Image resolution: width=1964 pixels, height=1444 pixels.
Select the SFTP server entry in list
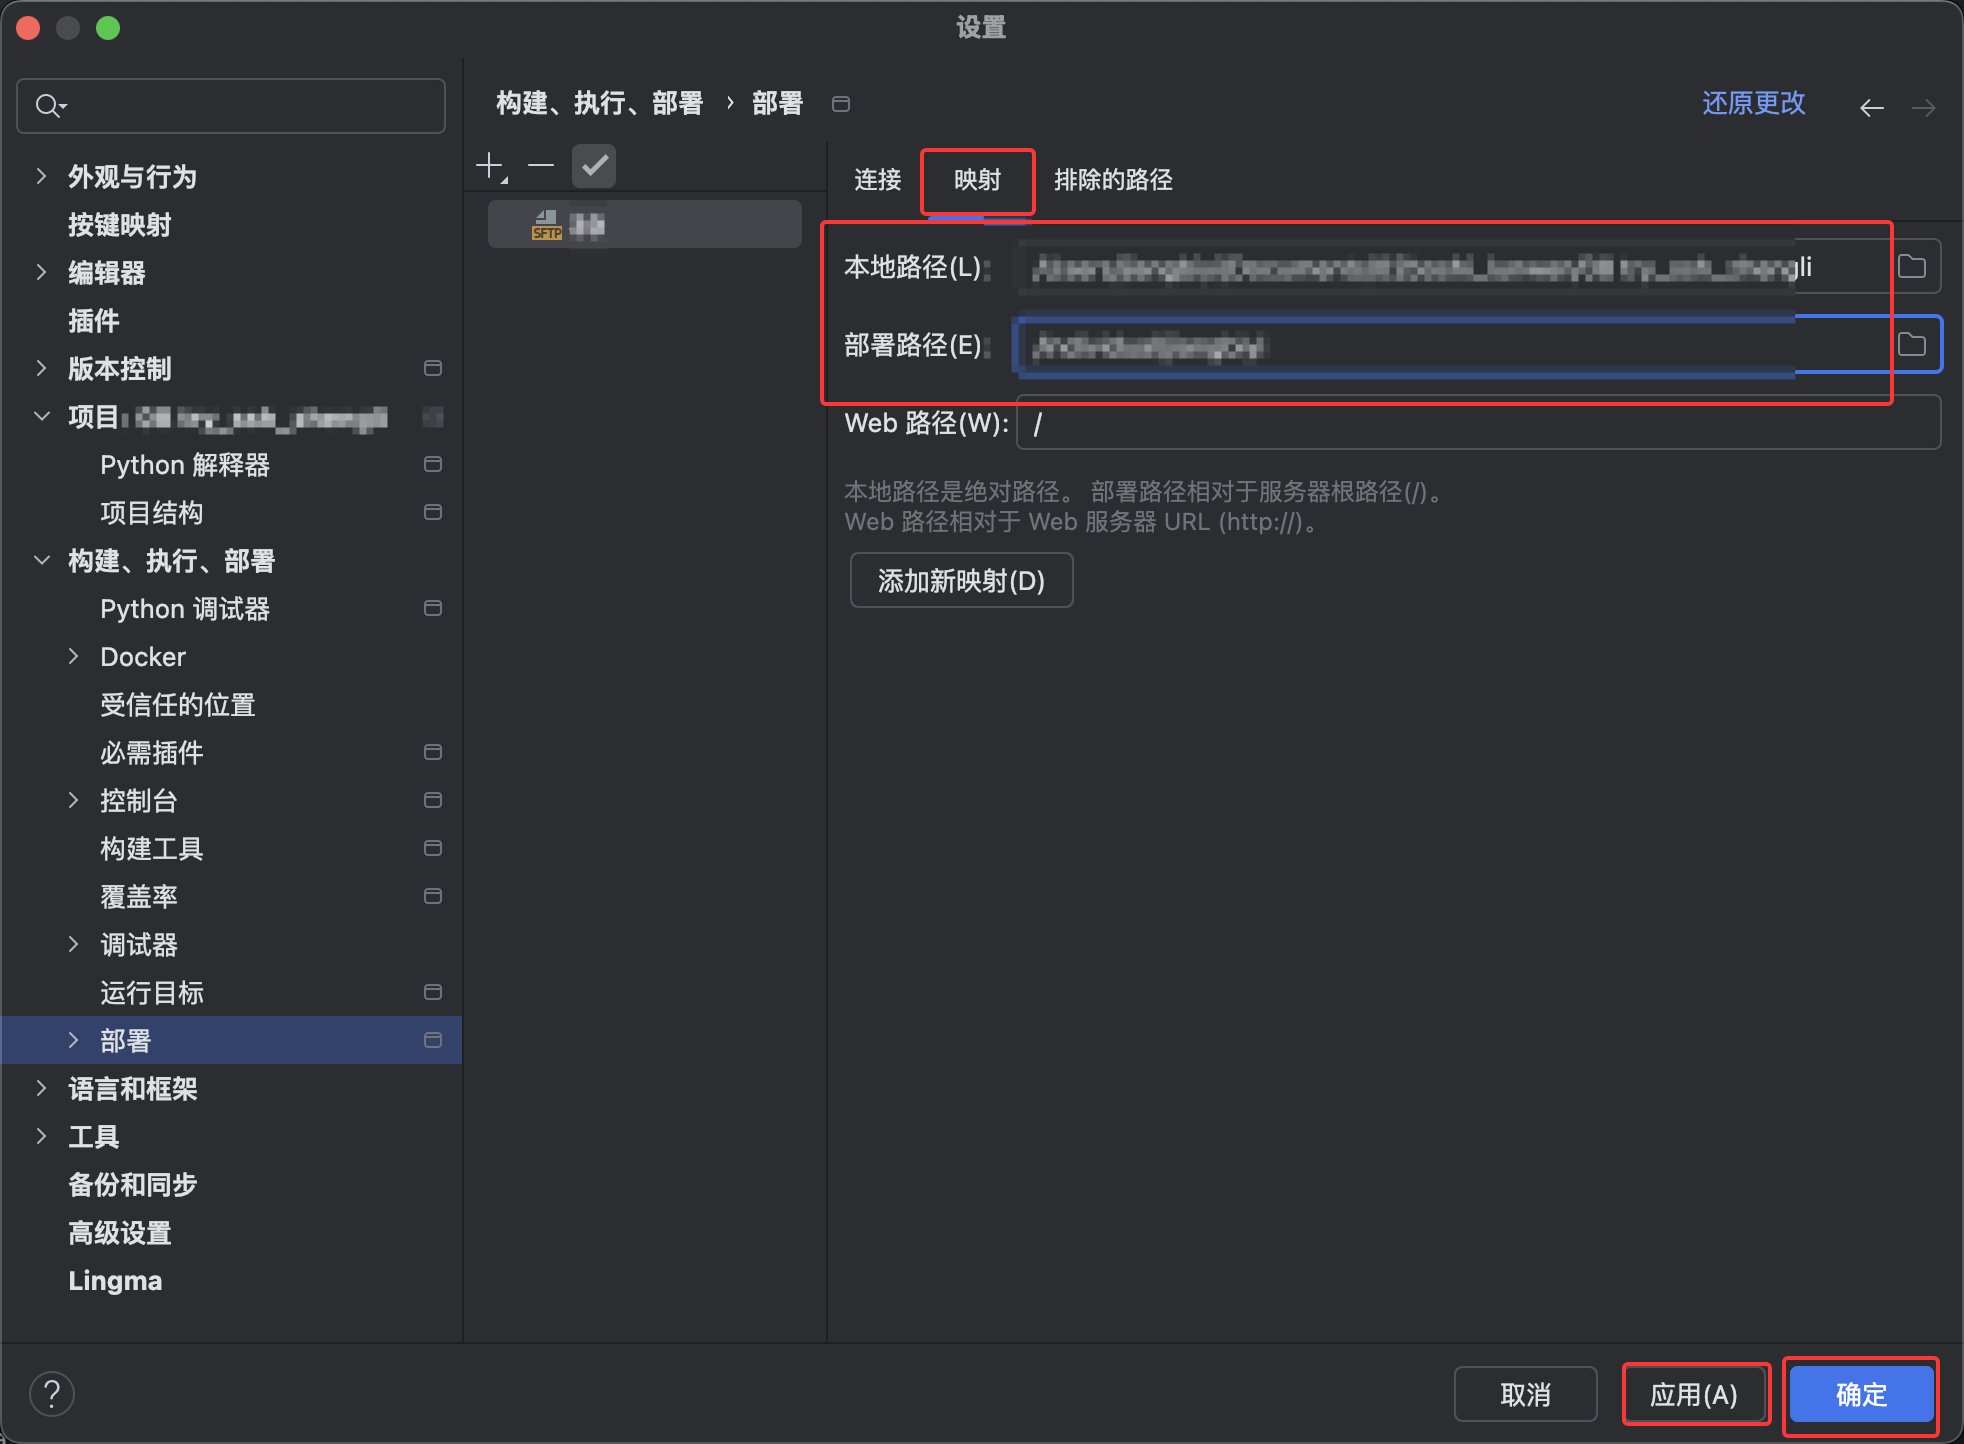click(644, 225)
